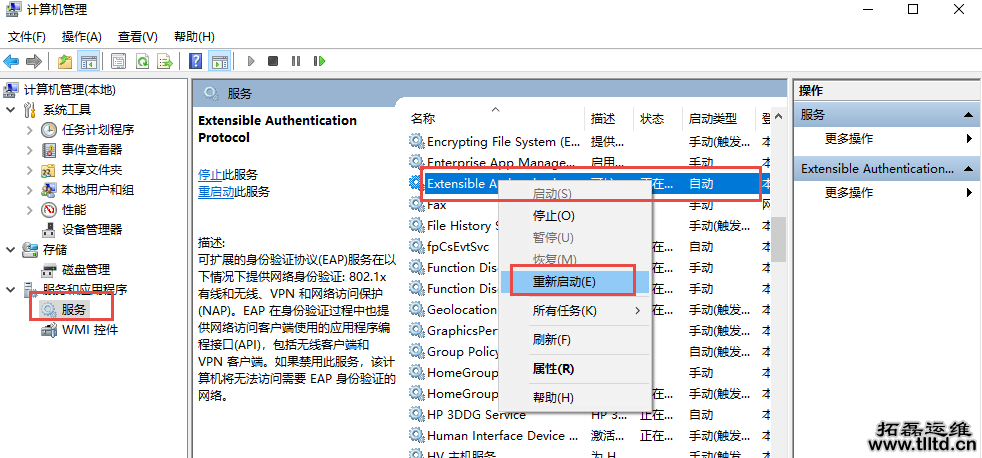Open the 文件(F) menu

coord(27,36)
